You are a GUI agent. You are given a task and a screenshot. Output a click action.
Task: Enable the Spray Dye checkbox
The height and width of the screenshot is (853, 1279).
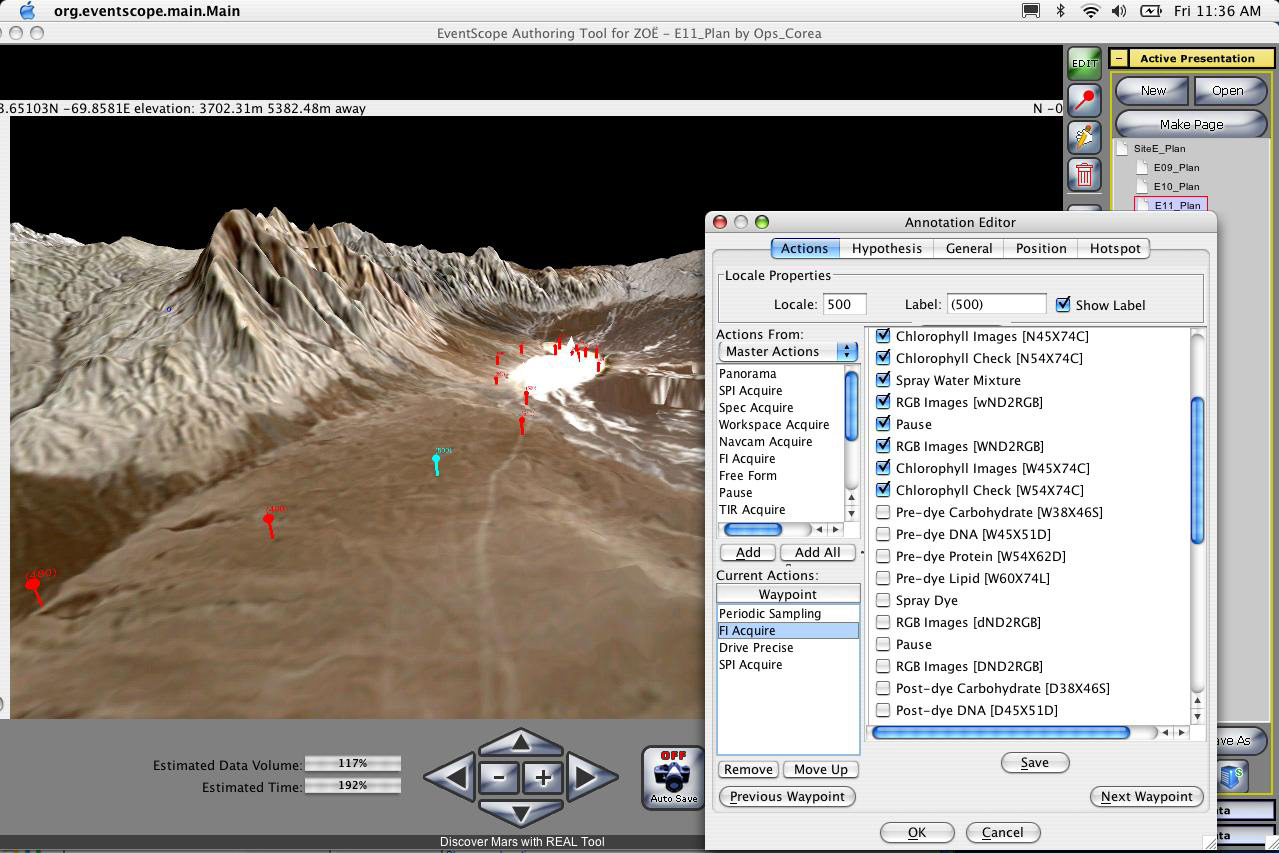click(883, 600)
